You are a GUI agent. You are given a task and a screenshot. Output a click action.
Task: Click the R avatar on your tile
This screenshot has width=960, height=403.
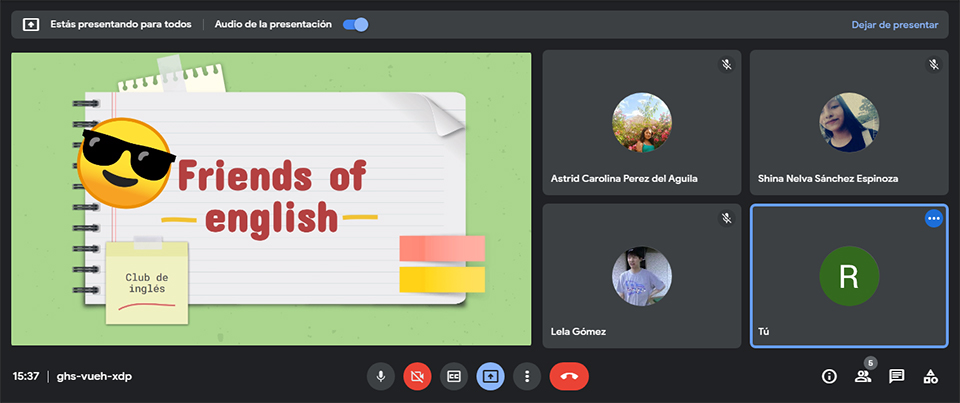pyautogui.click(x=848, y=276)
